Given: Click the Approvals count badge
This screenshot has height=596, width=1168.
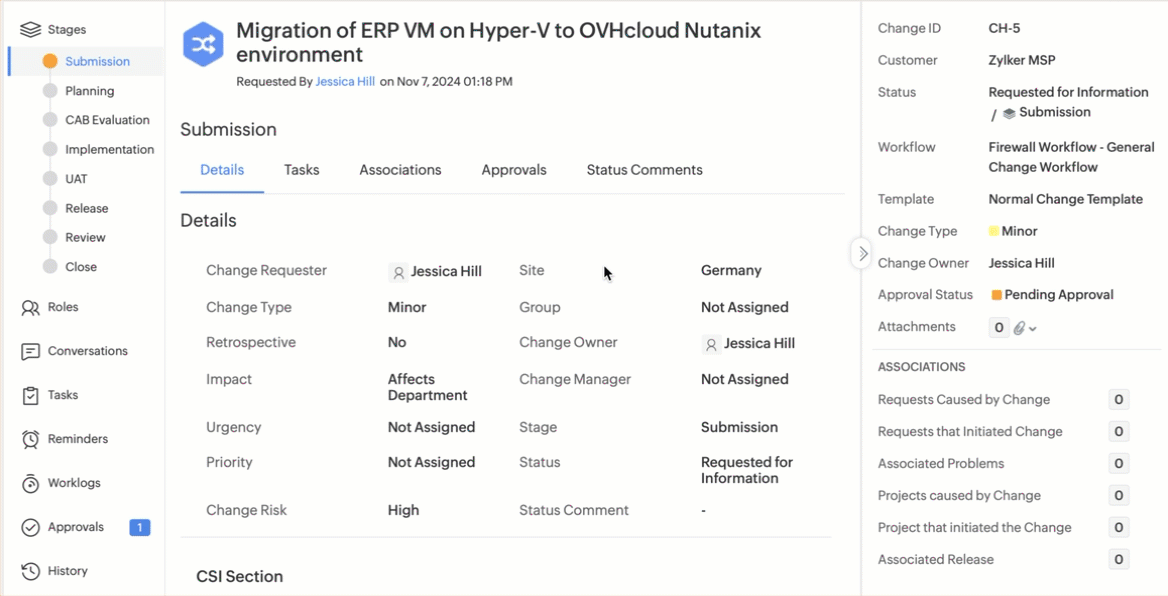Looking at the screenshot, I should click(140, 528).
